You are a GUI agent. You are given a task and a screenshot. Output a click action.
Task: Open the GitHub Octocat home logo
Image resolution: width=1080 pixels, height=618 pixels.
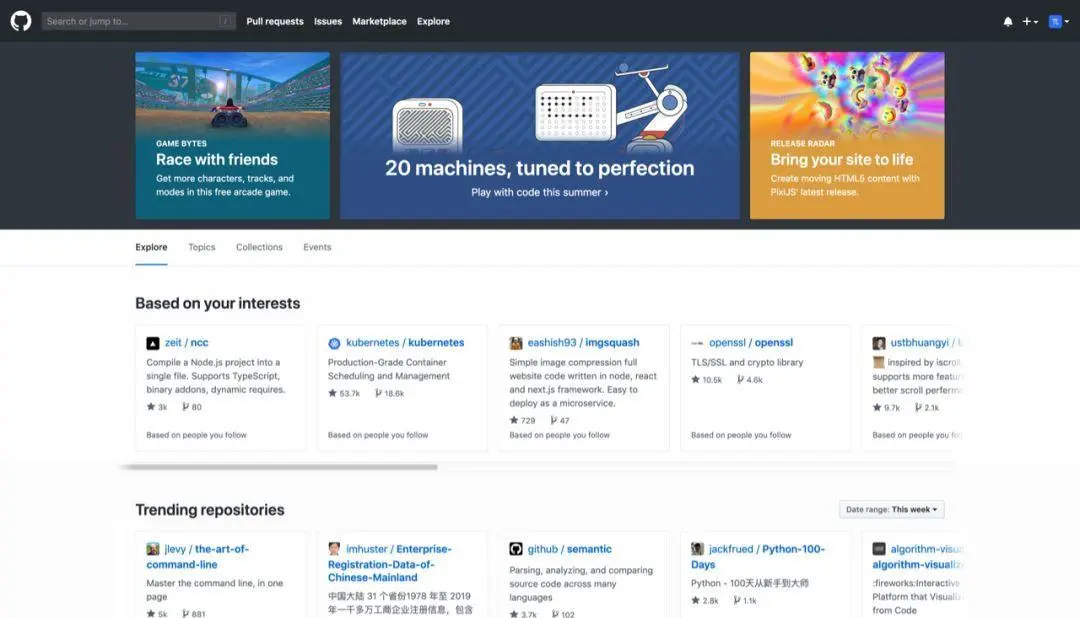click(21, 21)
